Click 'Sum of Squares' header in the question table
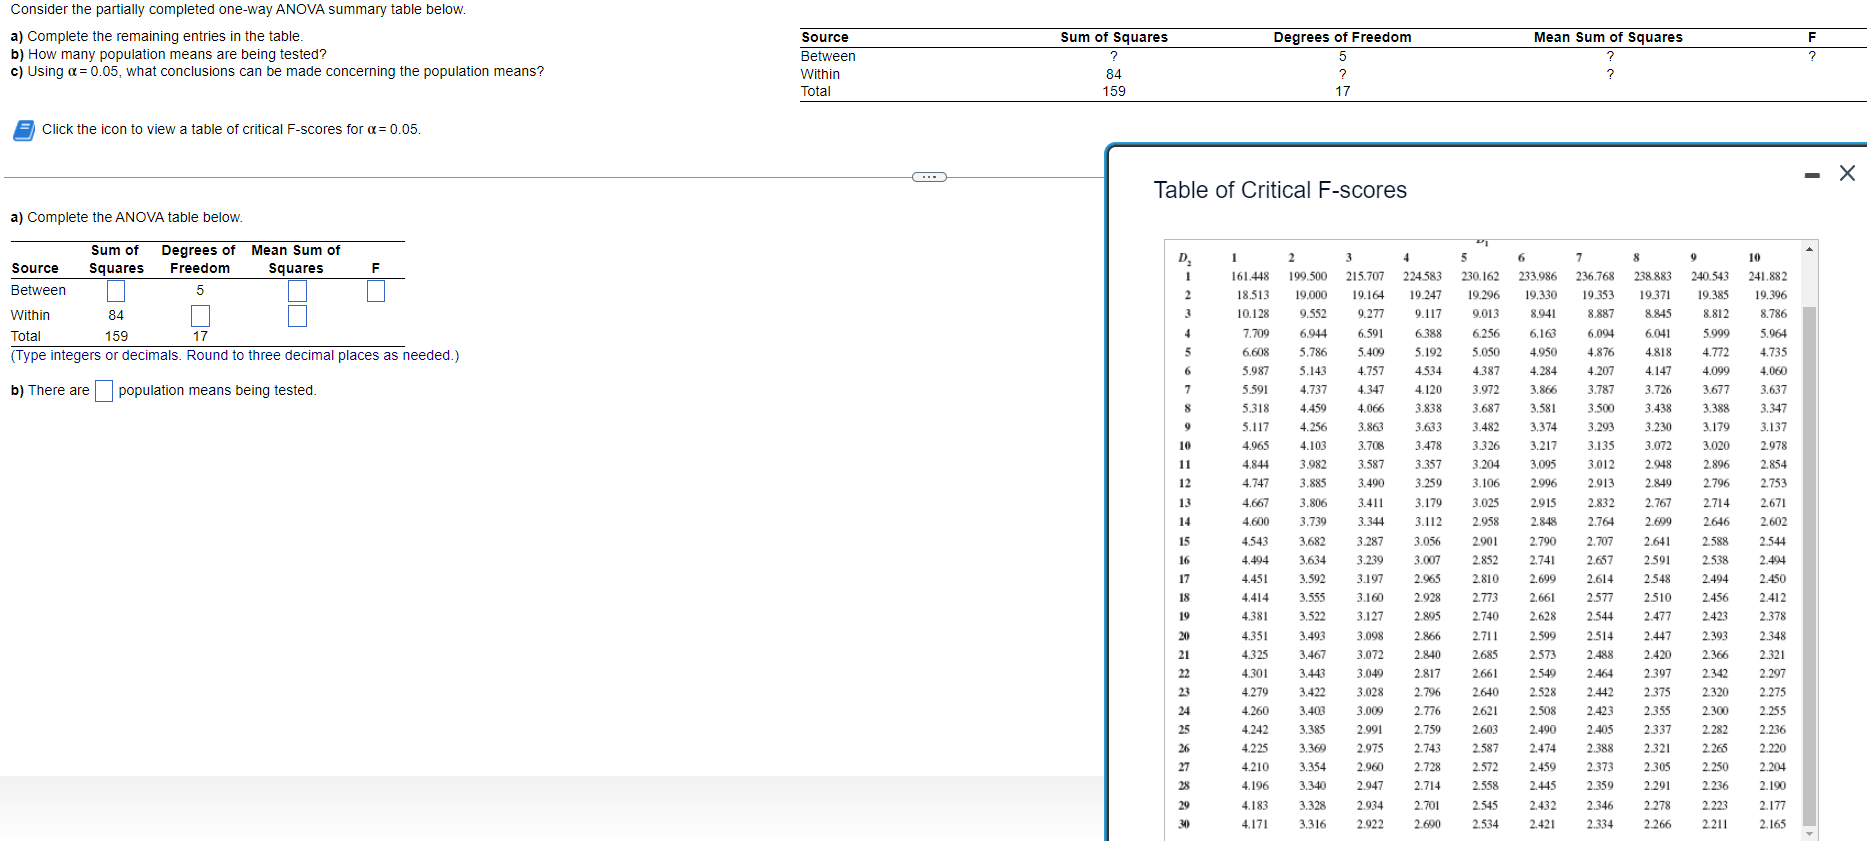Viewport: 1867px width, 841px height. (1114, 38)
